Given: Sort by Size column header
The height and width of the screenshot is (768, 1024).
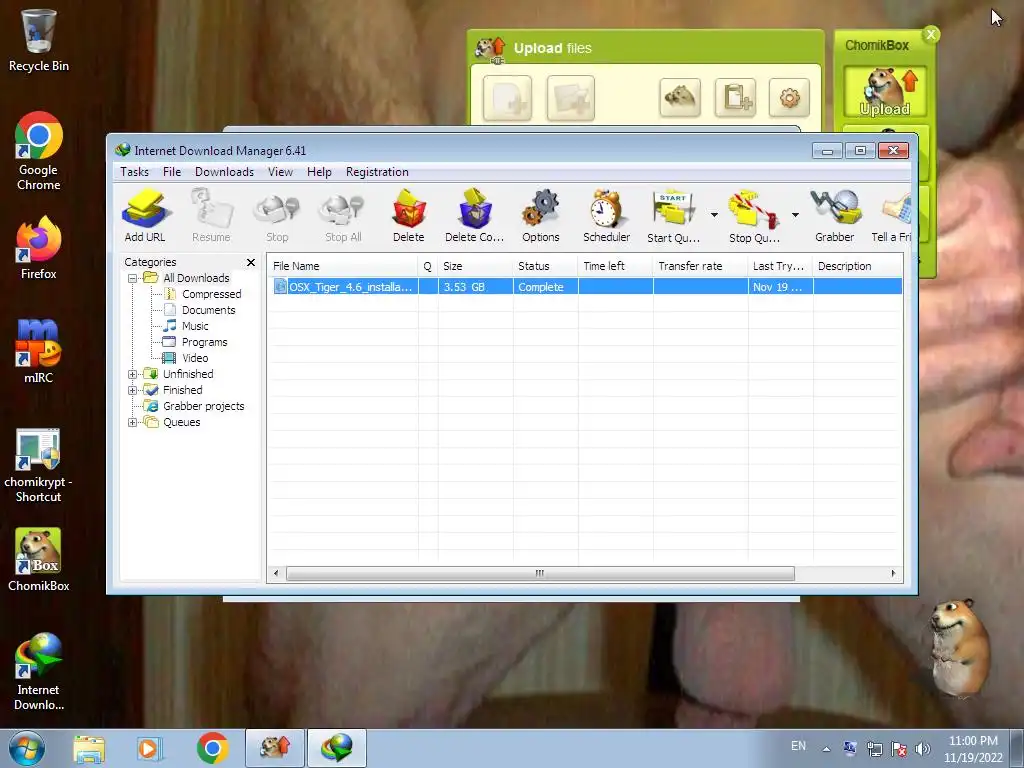Looking at the screenshot, I should 475,266.
